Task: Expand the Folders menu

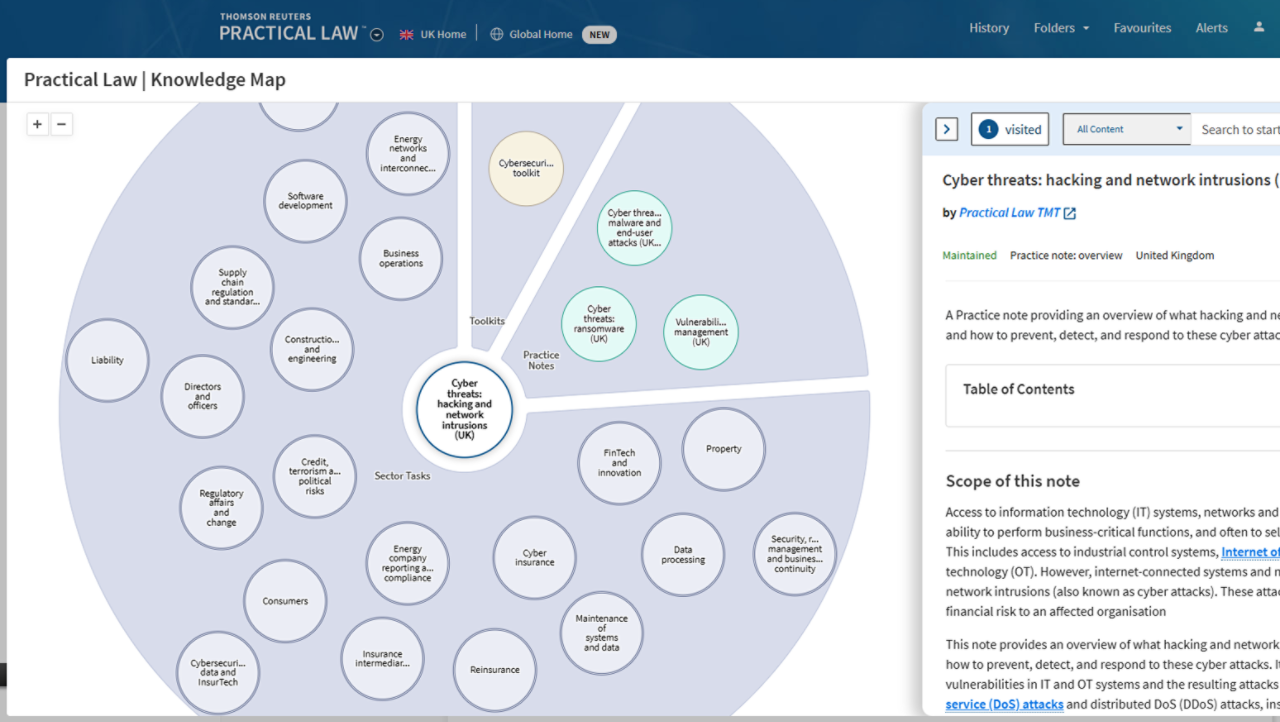Action: point(1061,28)
